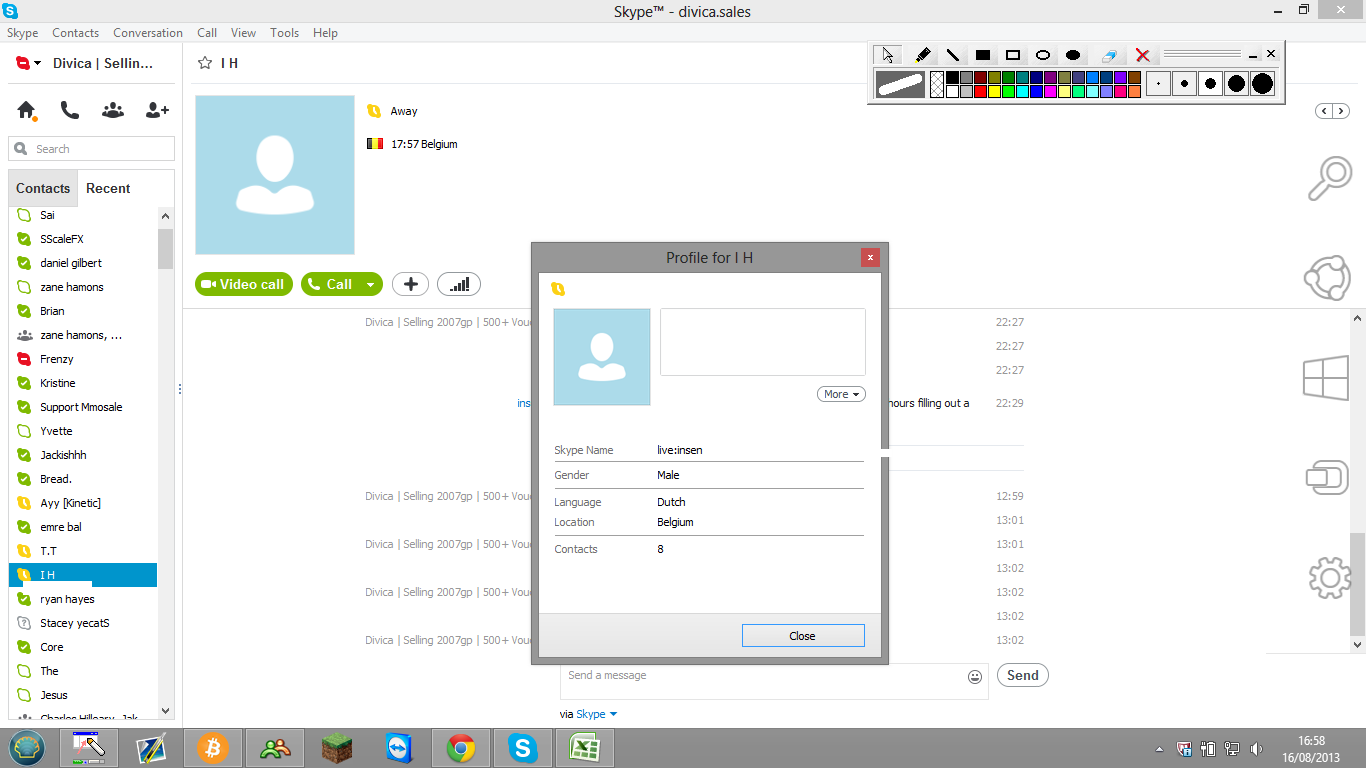This screenshot has height=768, width=1366.
Task: Check call quality signal bars
Action: [x=459, y=284]
